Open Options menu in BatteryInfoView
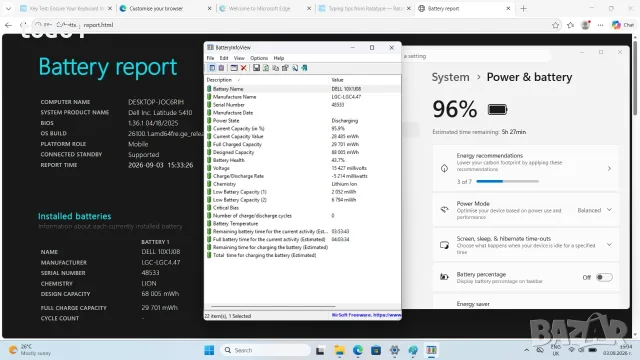The width and height of the screenshot is (640, 360). tap(259, 58)
